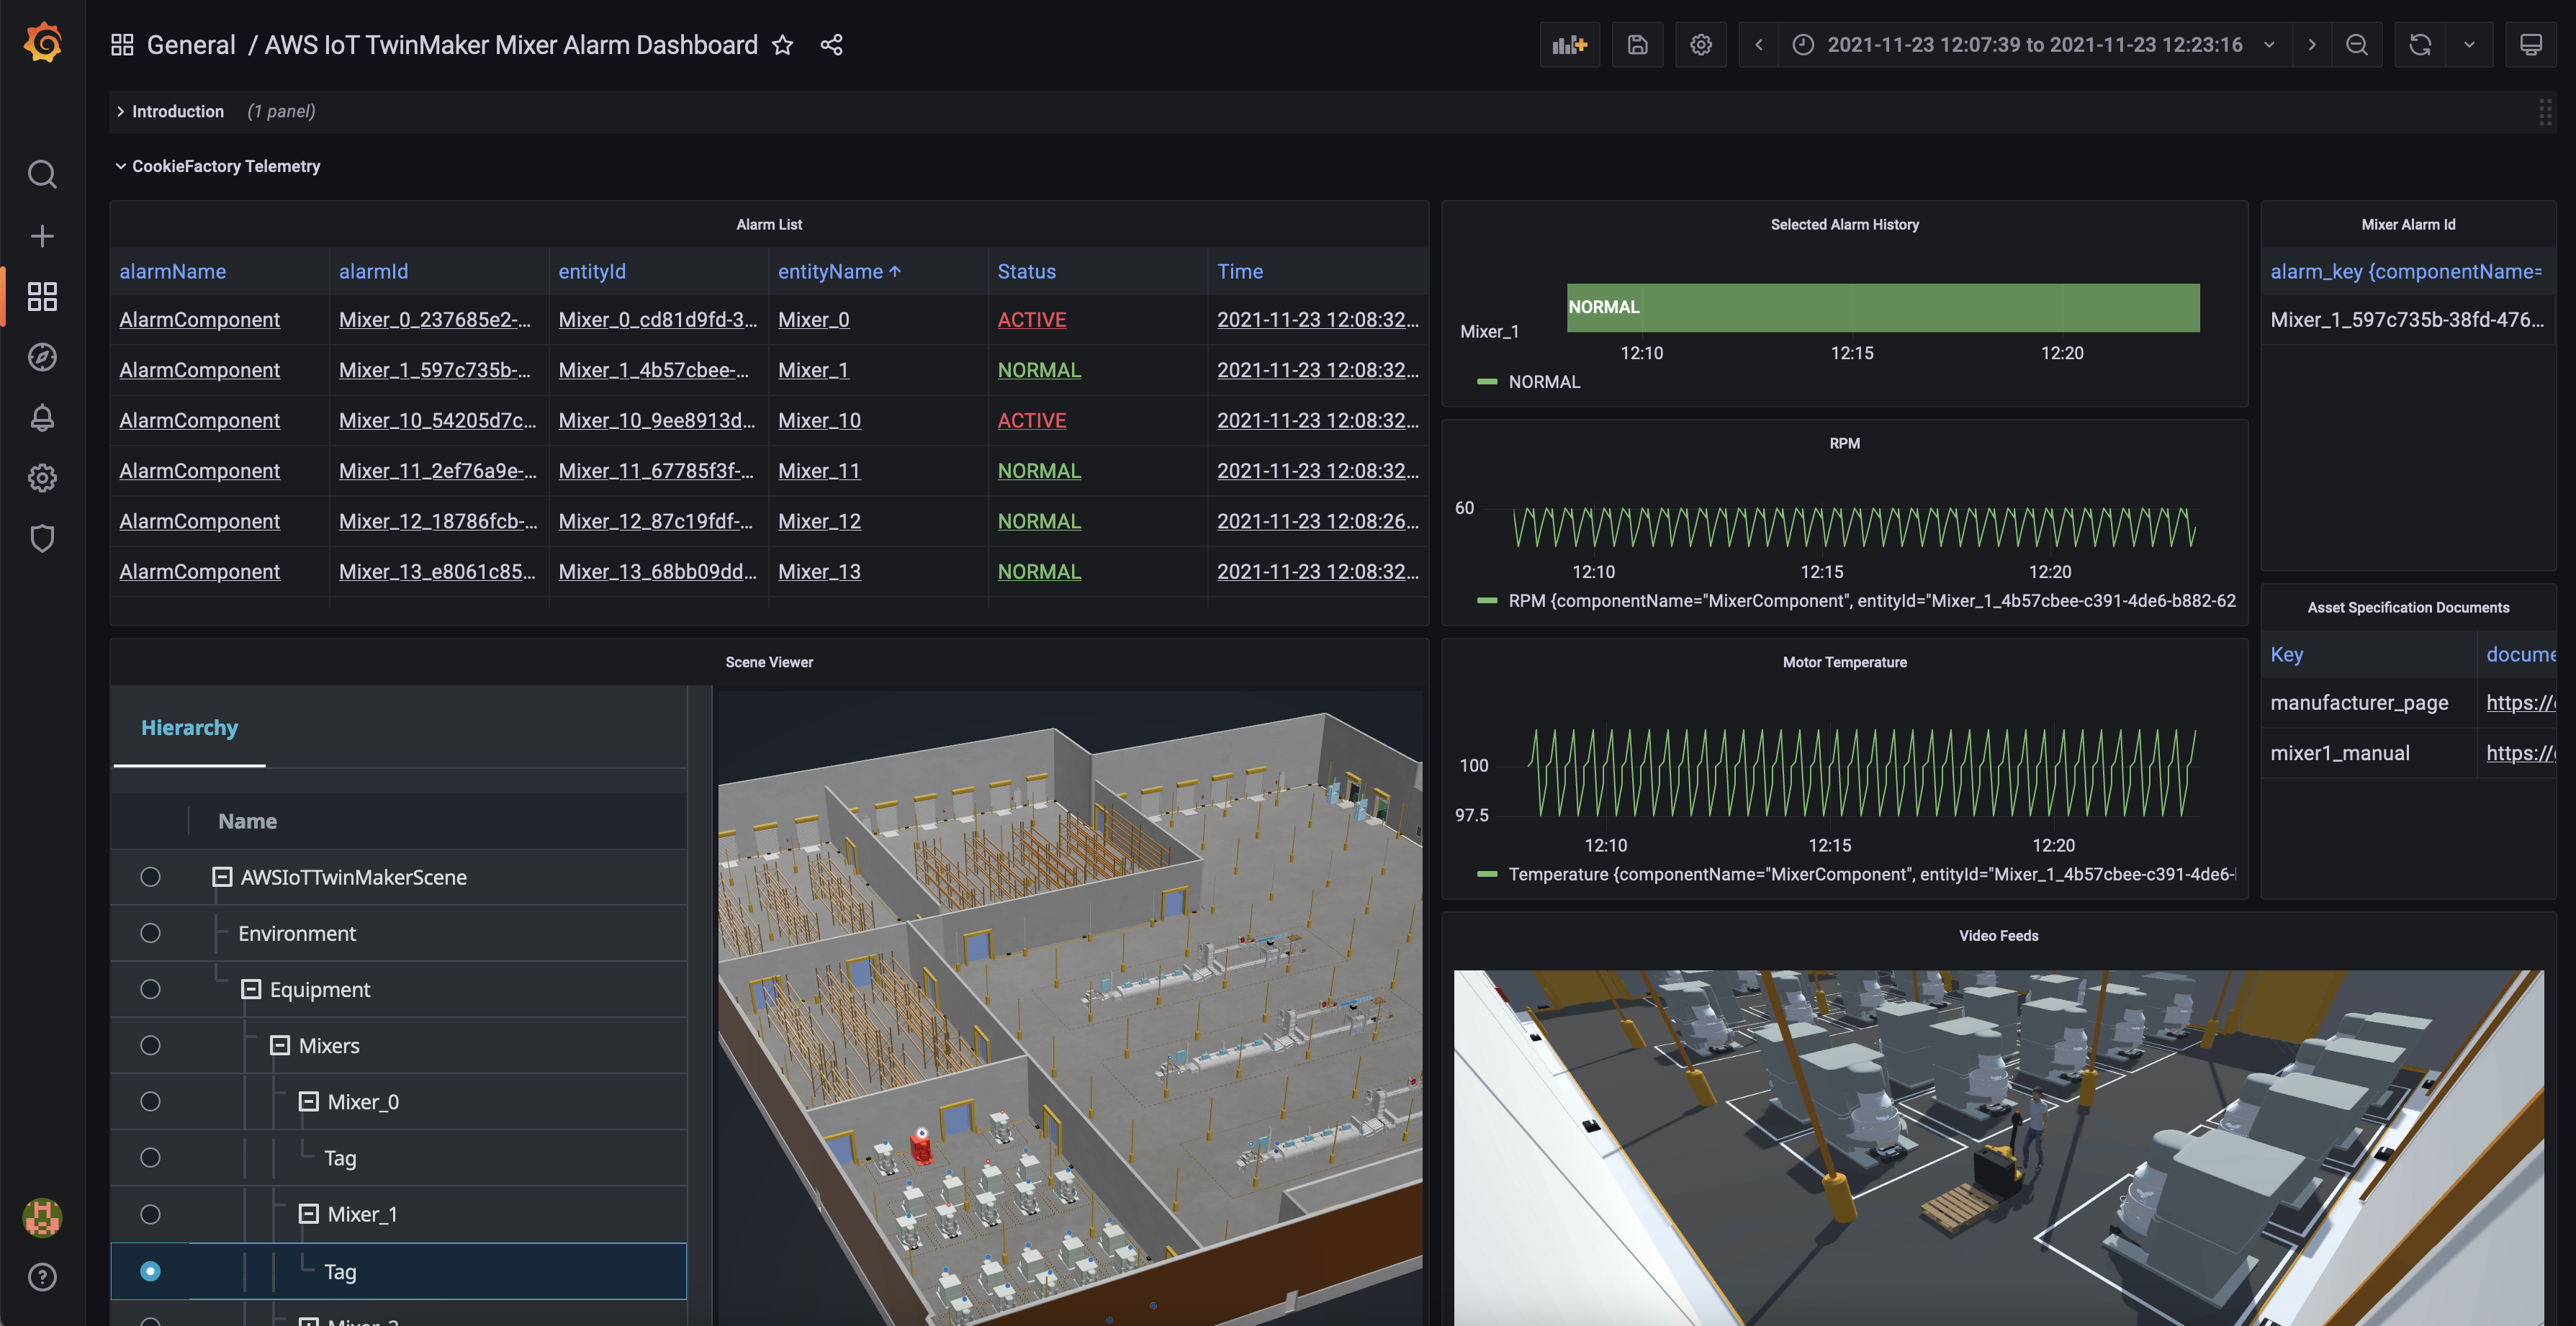This screenshot has width=2576, height=1326.
Task: Click the refresh dashboard icon
Action: click(2420, 44)
